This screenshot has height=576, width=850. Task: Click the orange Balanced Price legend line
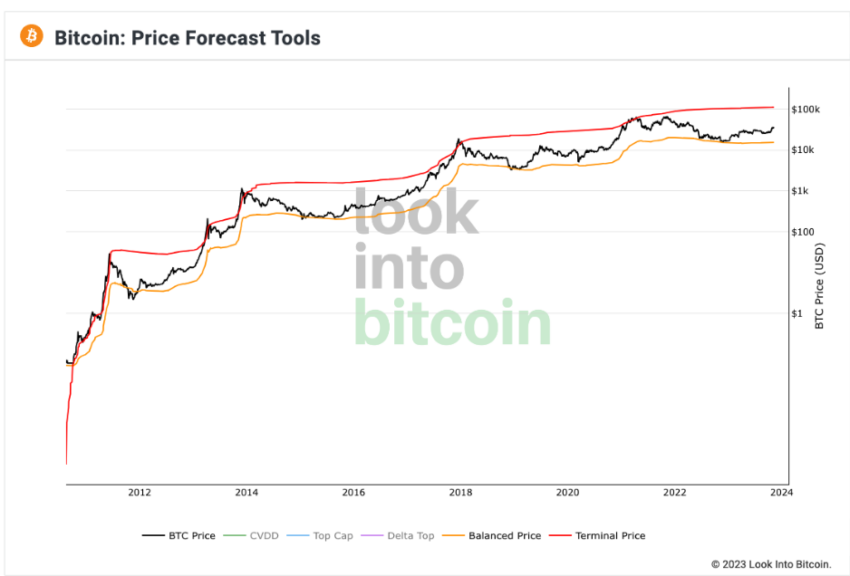(453, 535)
